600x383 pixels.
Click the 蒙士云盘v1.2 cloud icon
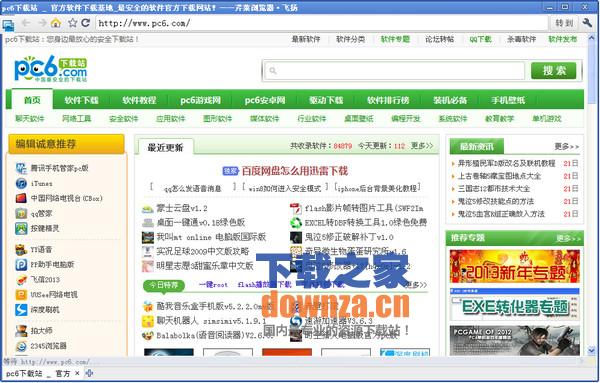(148, 209)
